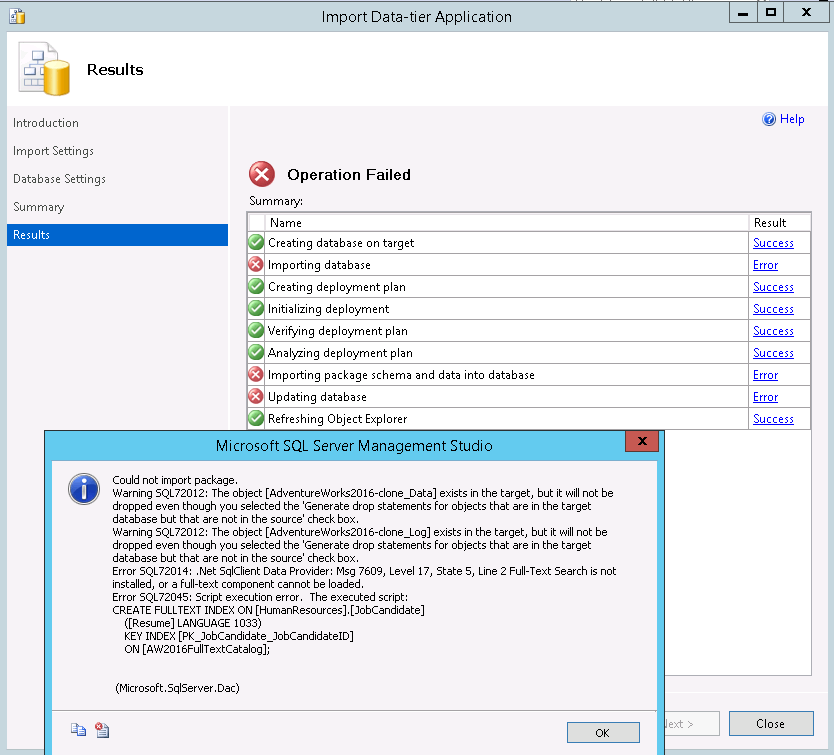Click OK in the Management Studio dialog
834x755 pixels.
603,733
